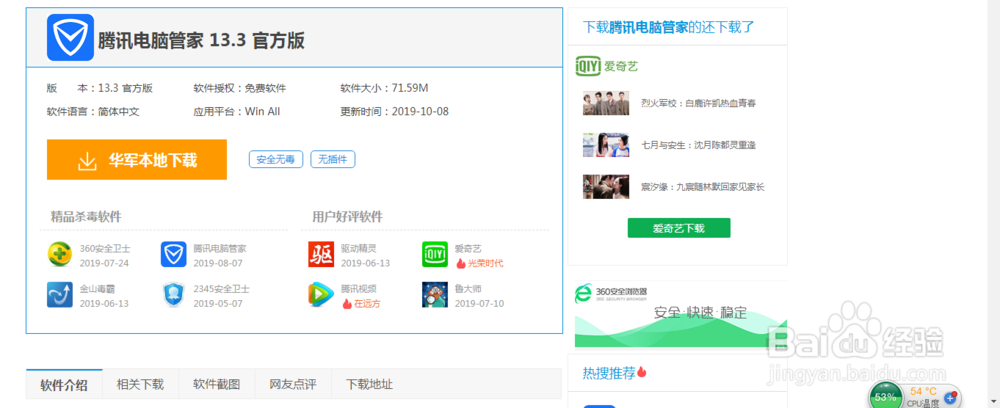Image resolution: width=1000 pixels, height=408 pixels.
Task: Click the 鲁大师 text link
Action: 467,289
